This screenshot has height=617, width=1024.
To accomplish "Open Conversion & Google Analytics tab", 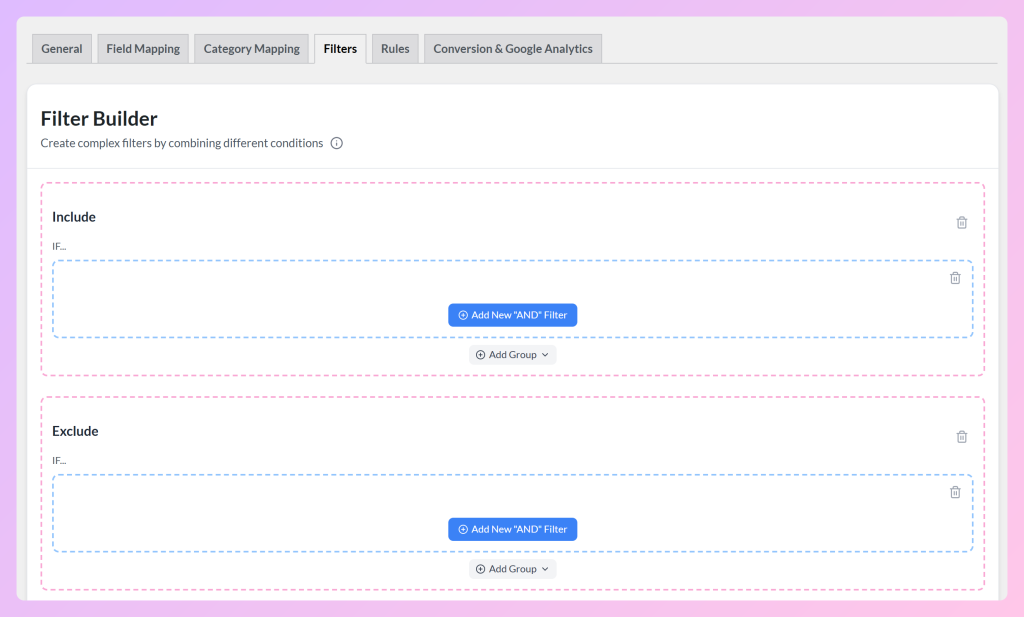I will (x=513, y=49).
